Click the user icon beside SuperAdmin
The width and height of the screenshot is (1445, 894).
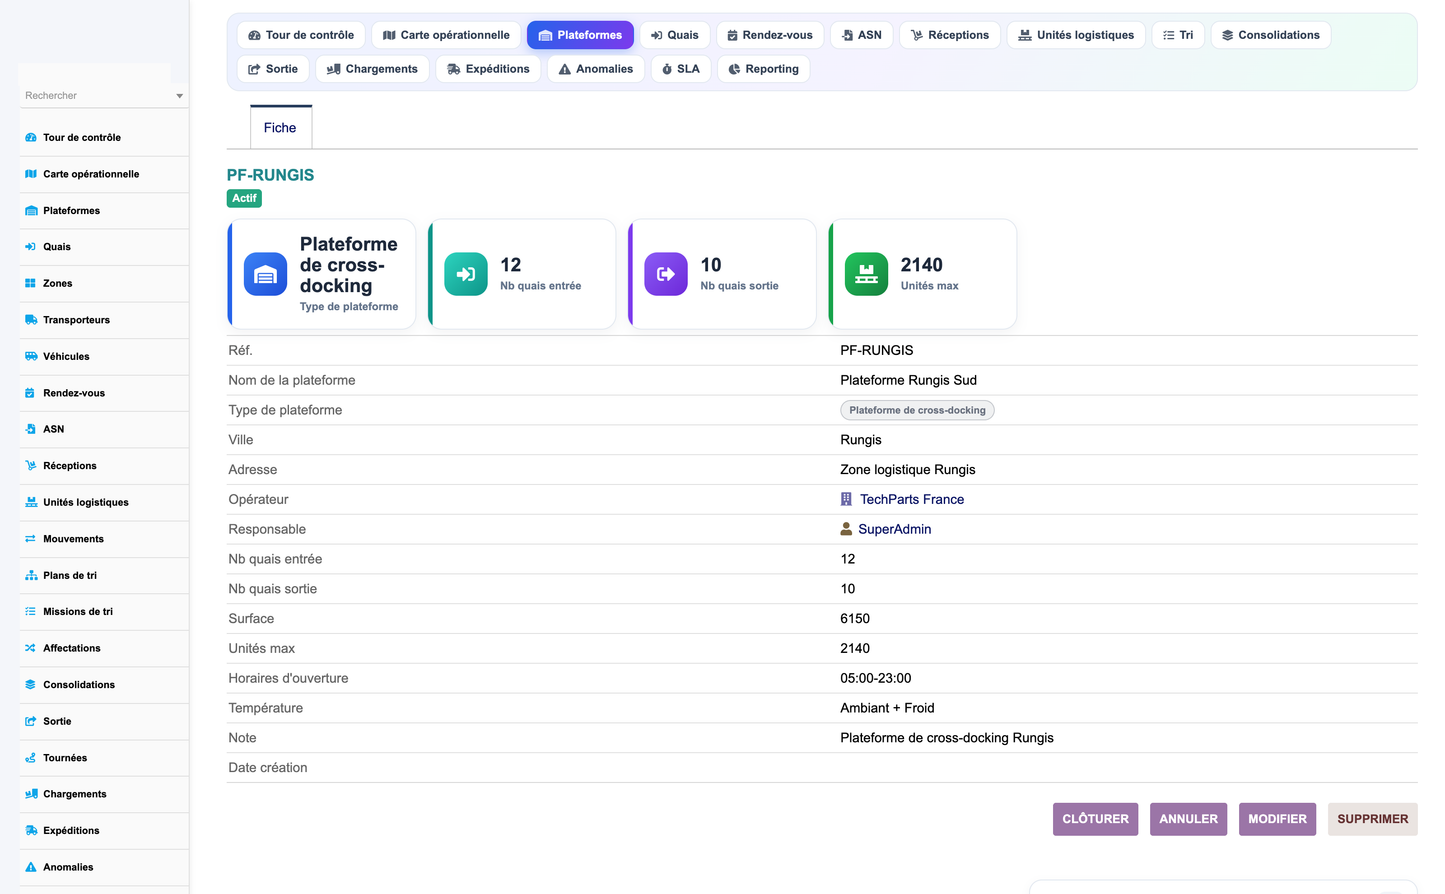pos(846,529)
